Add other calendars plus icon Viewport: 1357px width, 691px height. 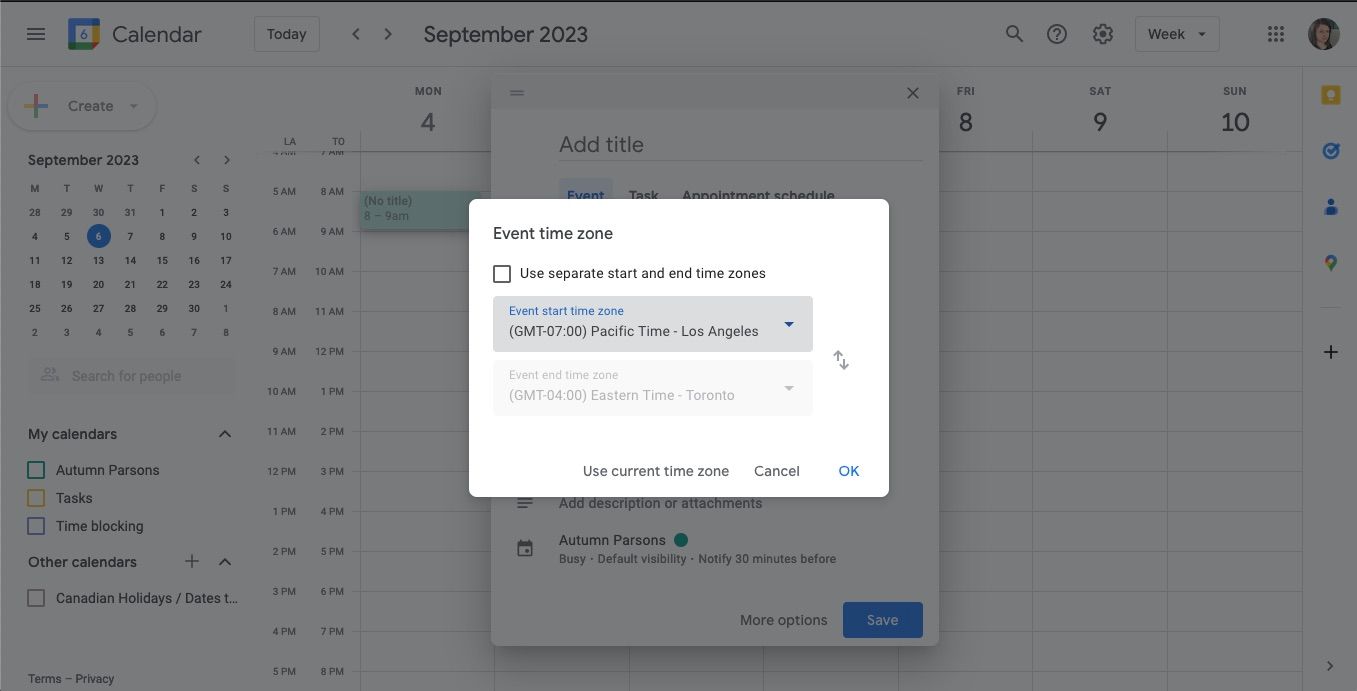tap(192, 562)
